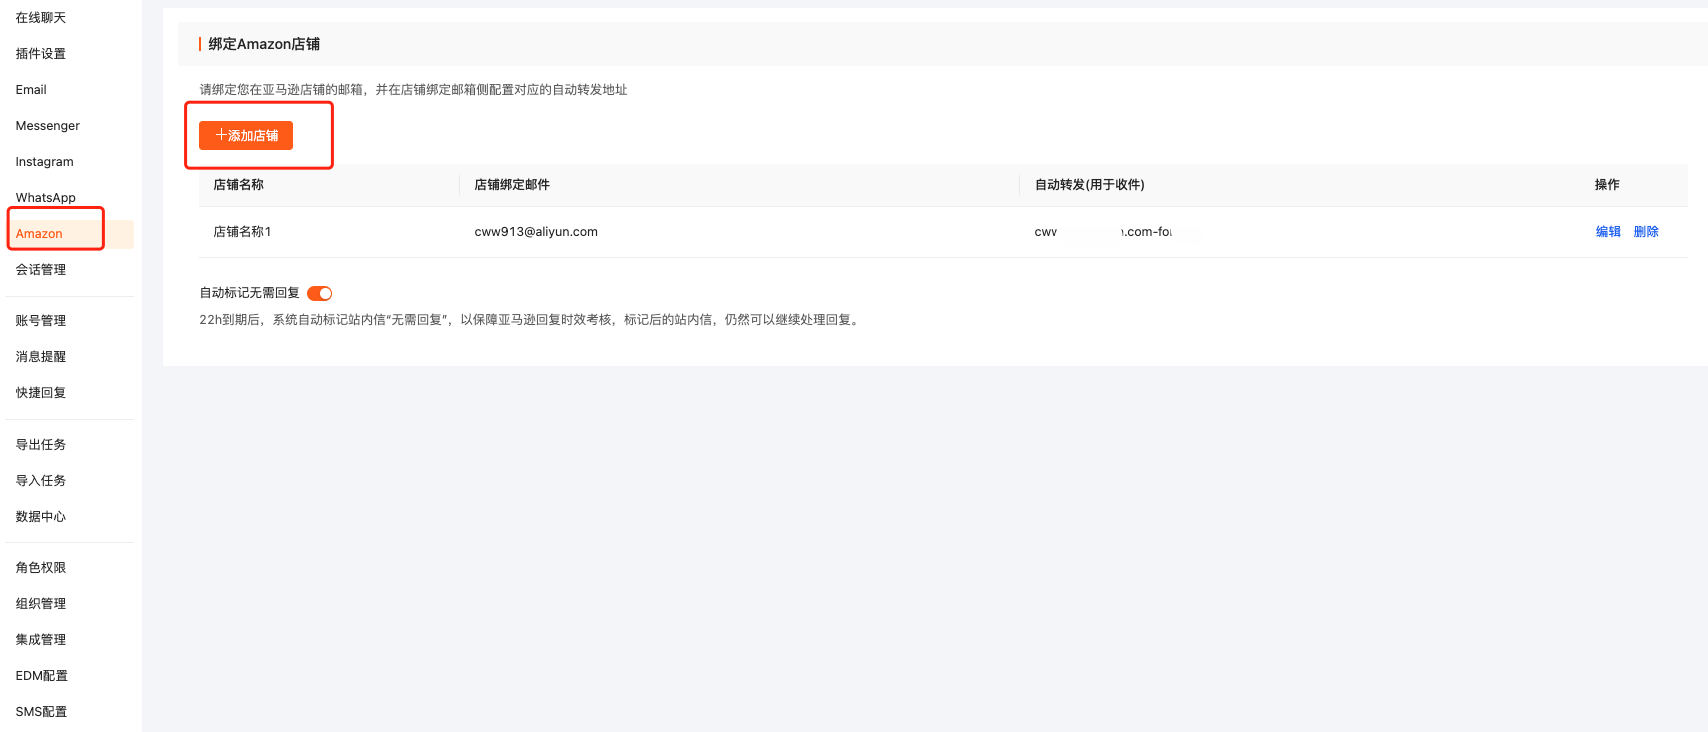The width and height of the screenshot is (1708, 732).
Task: Click the 绑定Amazon店铺 heading
Action: point(264,44)
